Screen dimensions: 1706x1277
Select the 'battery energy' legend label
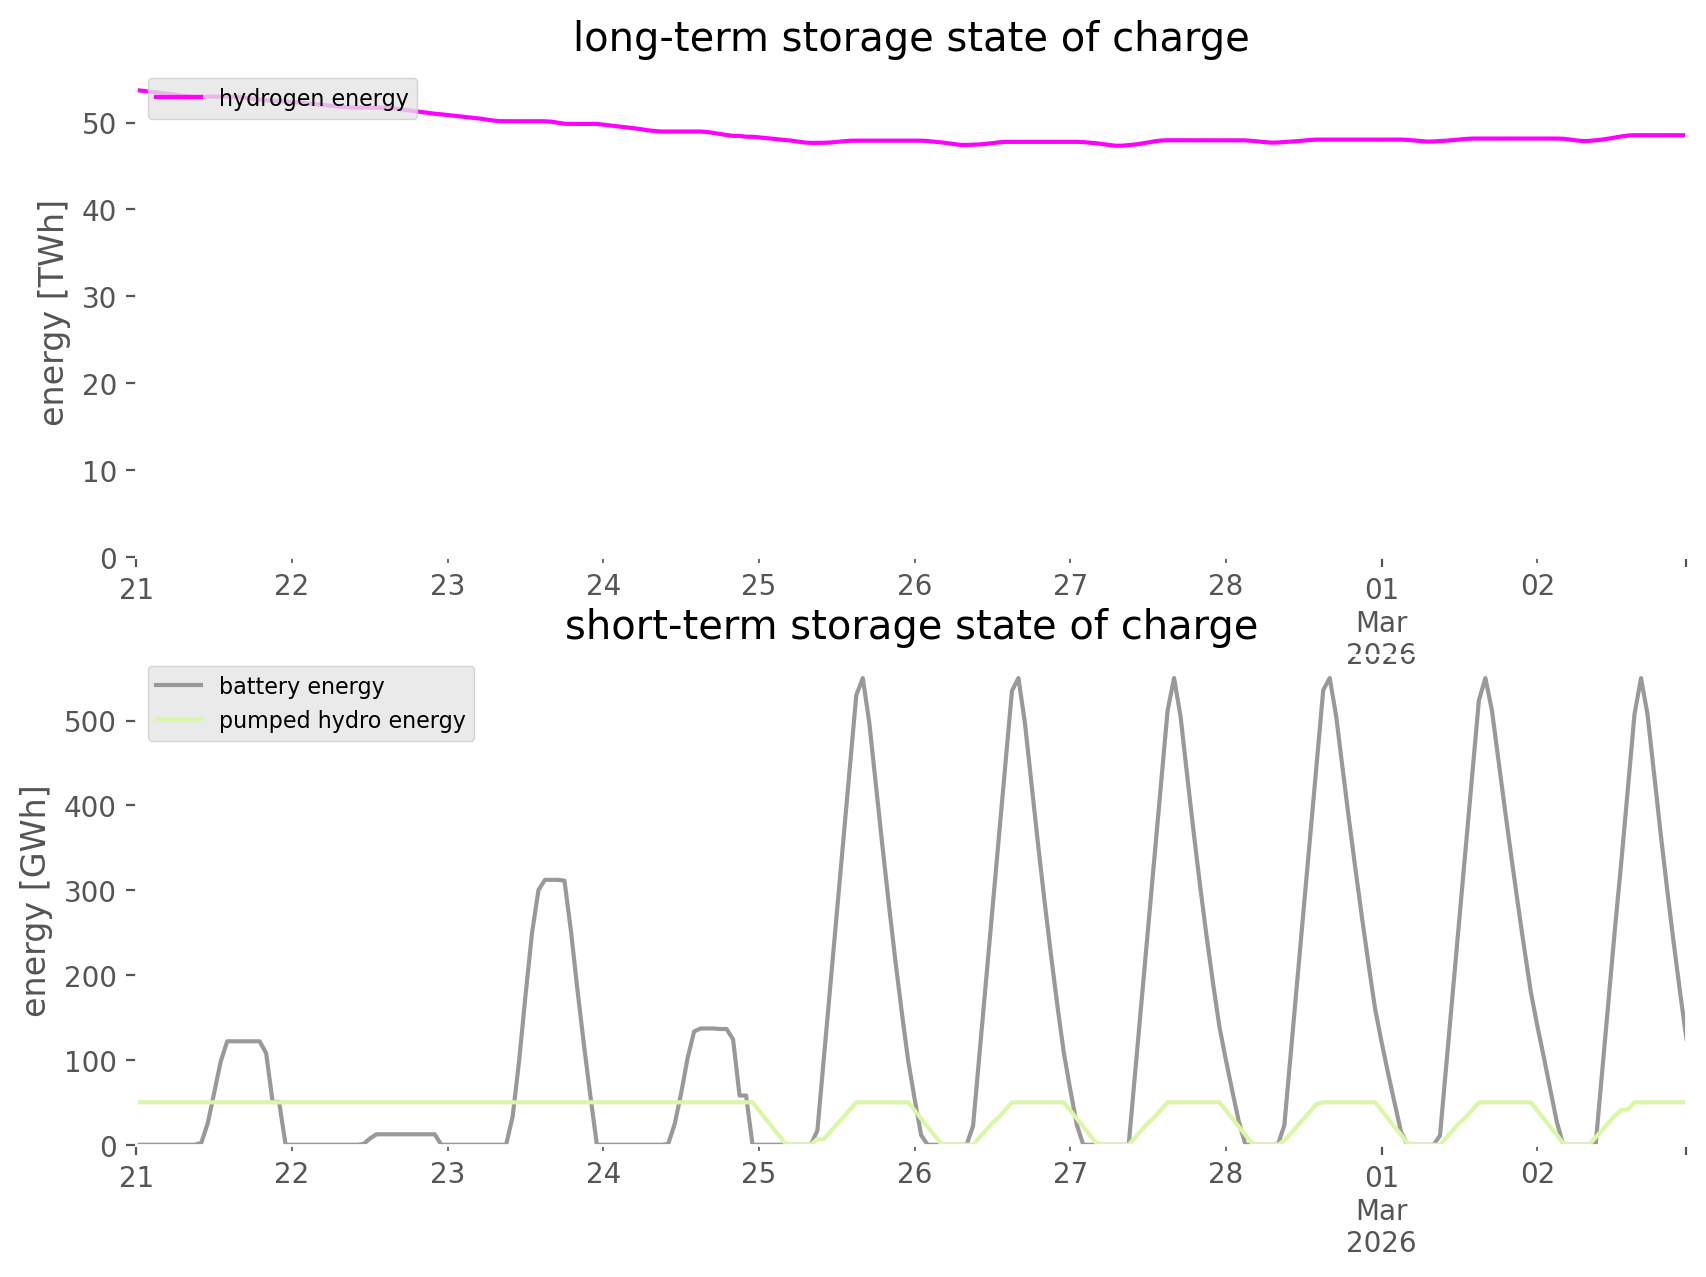tap(301, 686)
